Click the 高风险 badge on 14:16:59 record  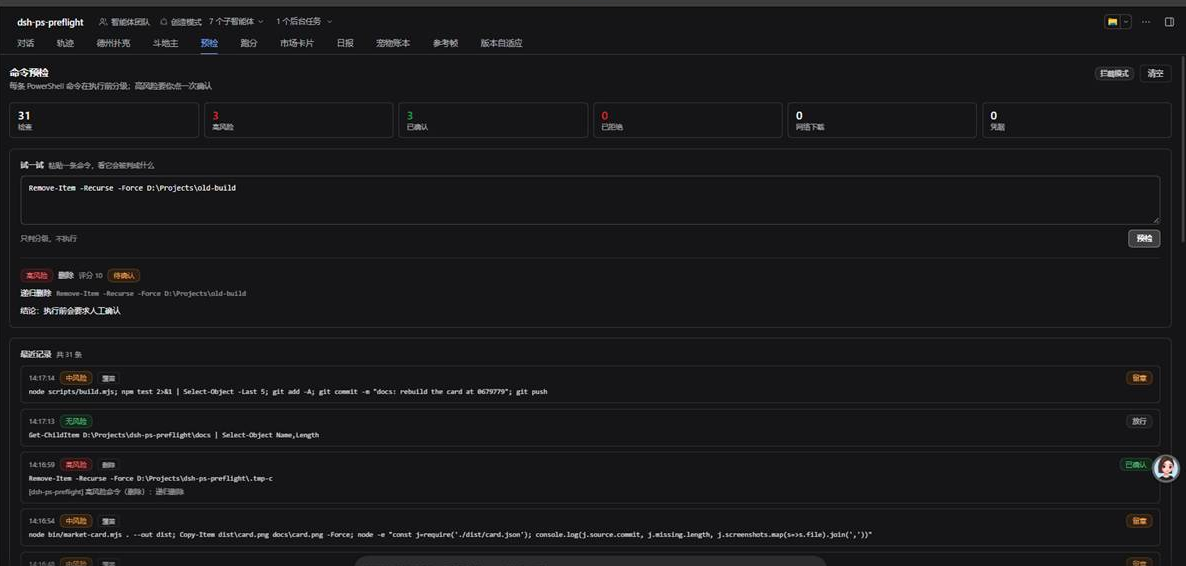coord(76,465)
